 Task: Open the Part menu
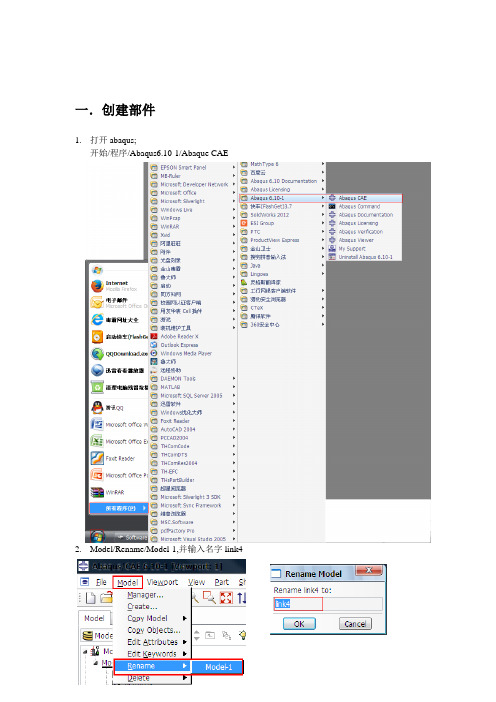(222, 582)
